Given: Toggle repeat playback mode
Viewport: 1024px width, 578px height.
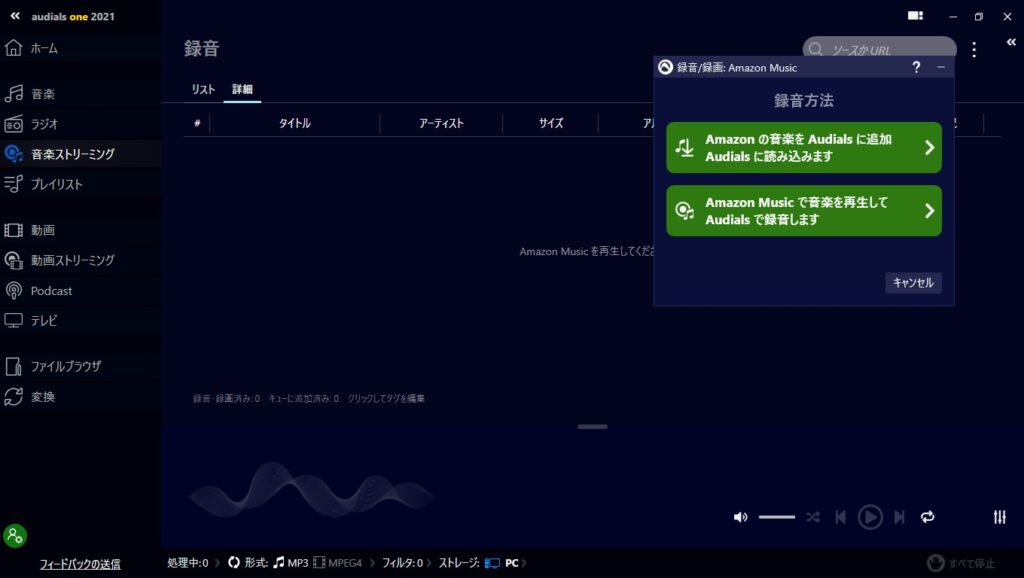Looking at the screenshot, I should tap(928, 517).
